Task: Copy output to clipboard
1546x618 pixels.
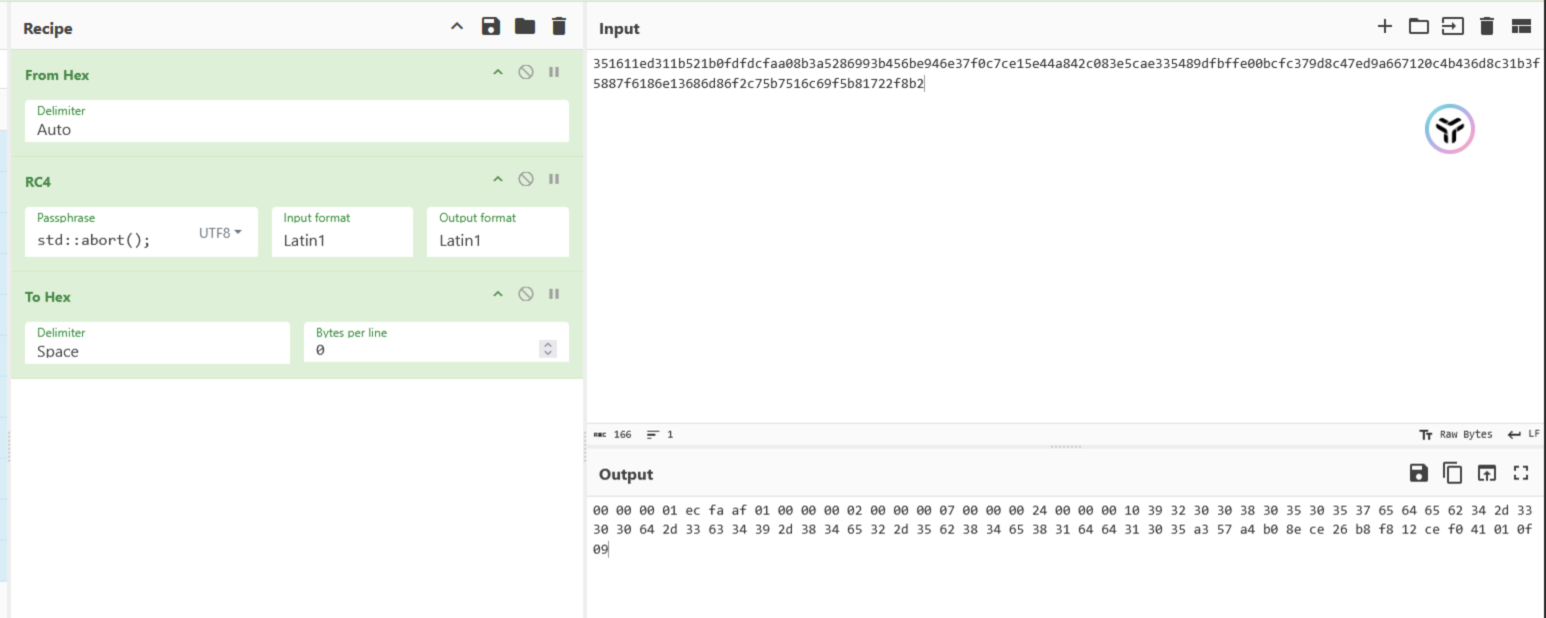Action: (x=1452, y=473)
